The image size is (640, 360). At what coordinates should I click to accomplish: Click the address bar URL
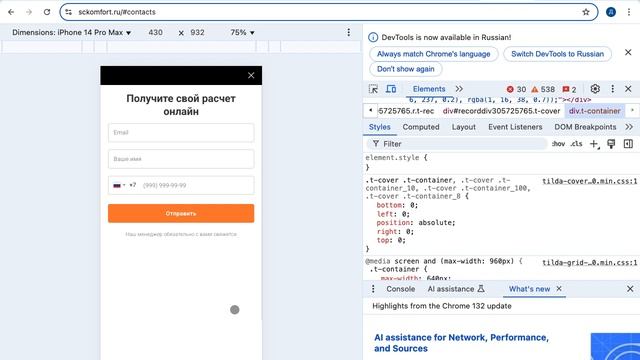pyautogui.click(x=117, y=12)
